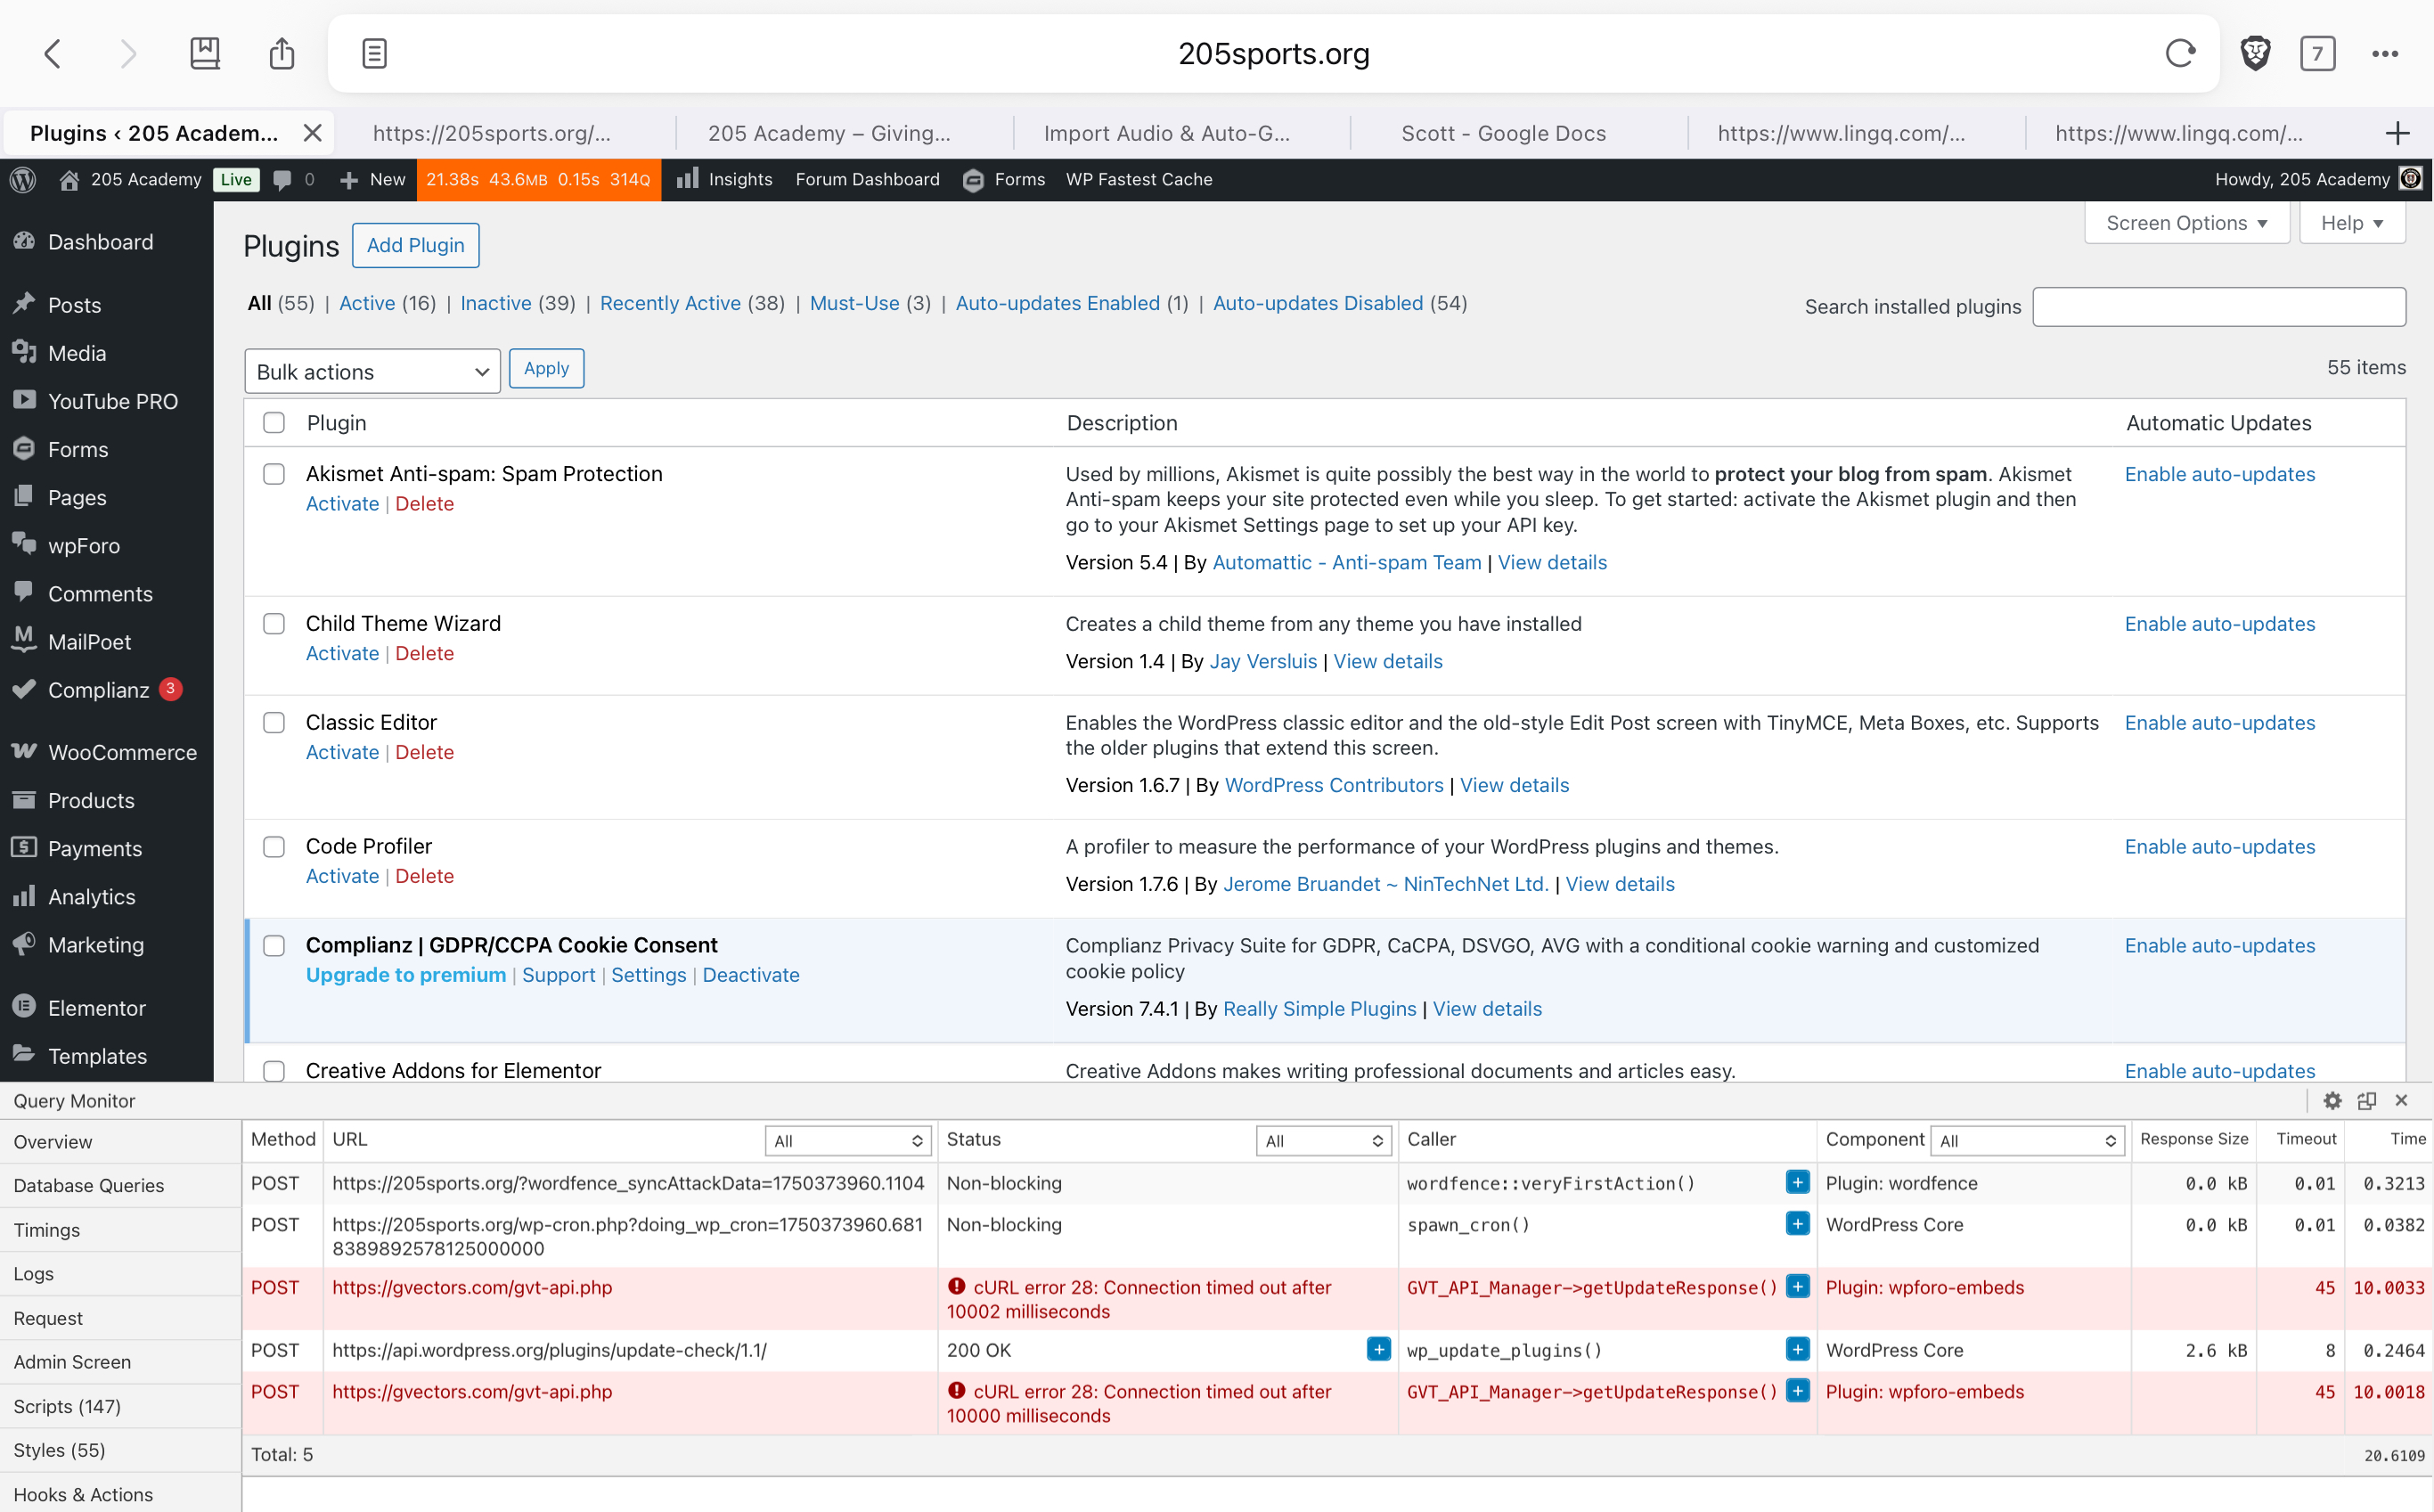Tap the share icon in the browser toolbar

point(282,53)
